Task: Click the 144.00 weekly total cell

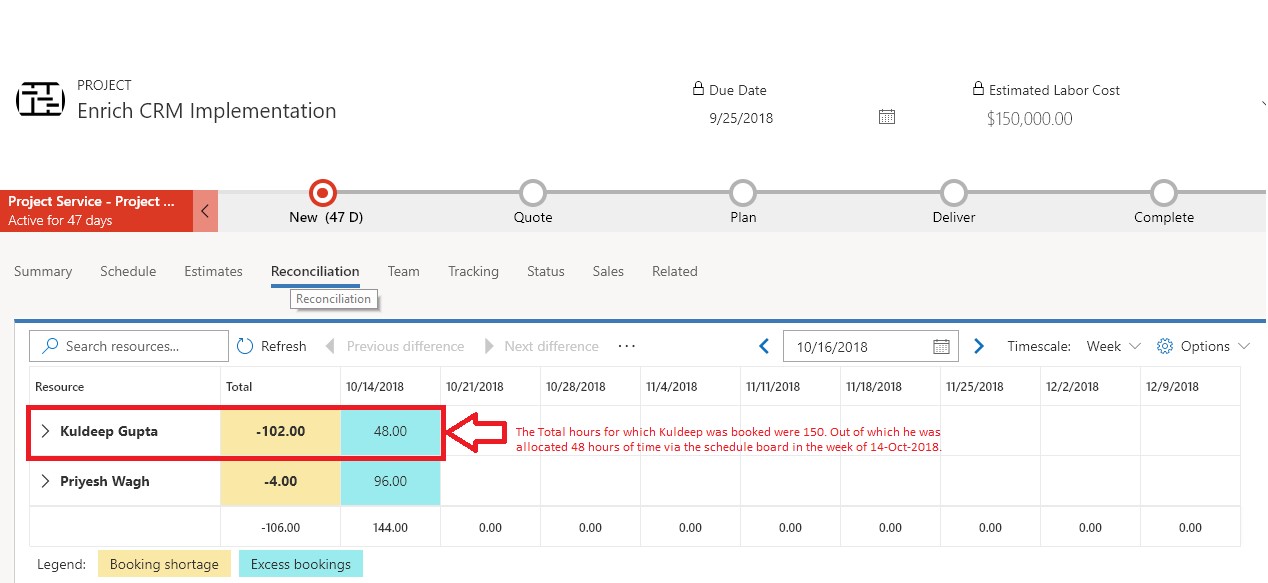Action: coord(390,527)
